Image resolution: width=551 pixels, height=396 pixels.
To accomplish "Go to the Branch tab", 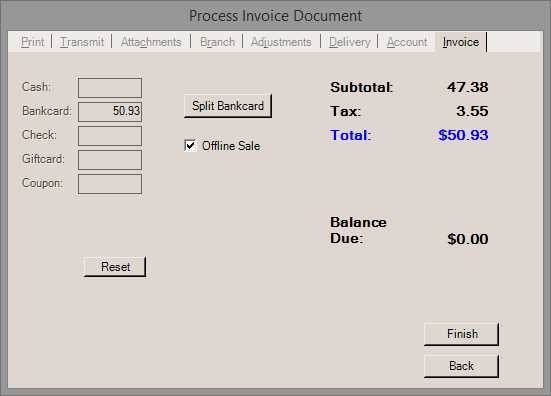I will (217, 42).
